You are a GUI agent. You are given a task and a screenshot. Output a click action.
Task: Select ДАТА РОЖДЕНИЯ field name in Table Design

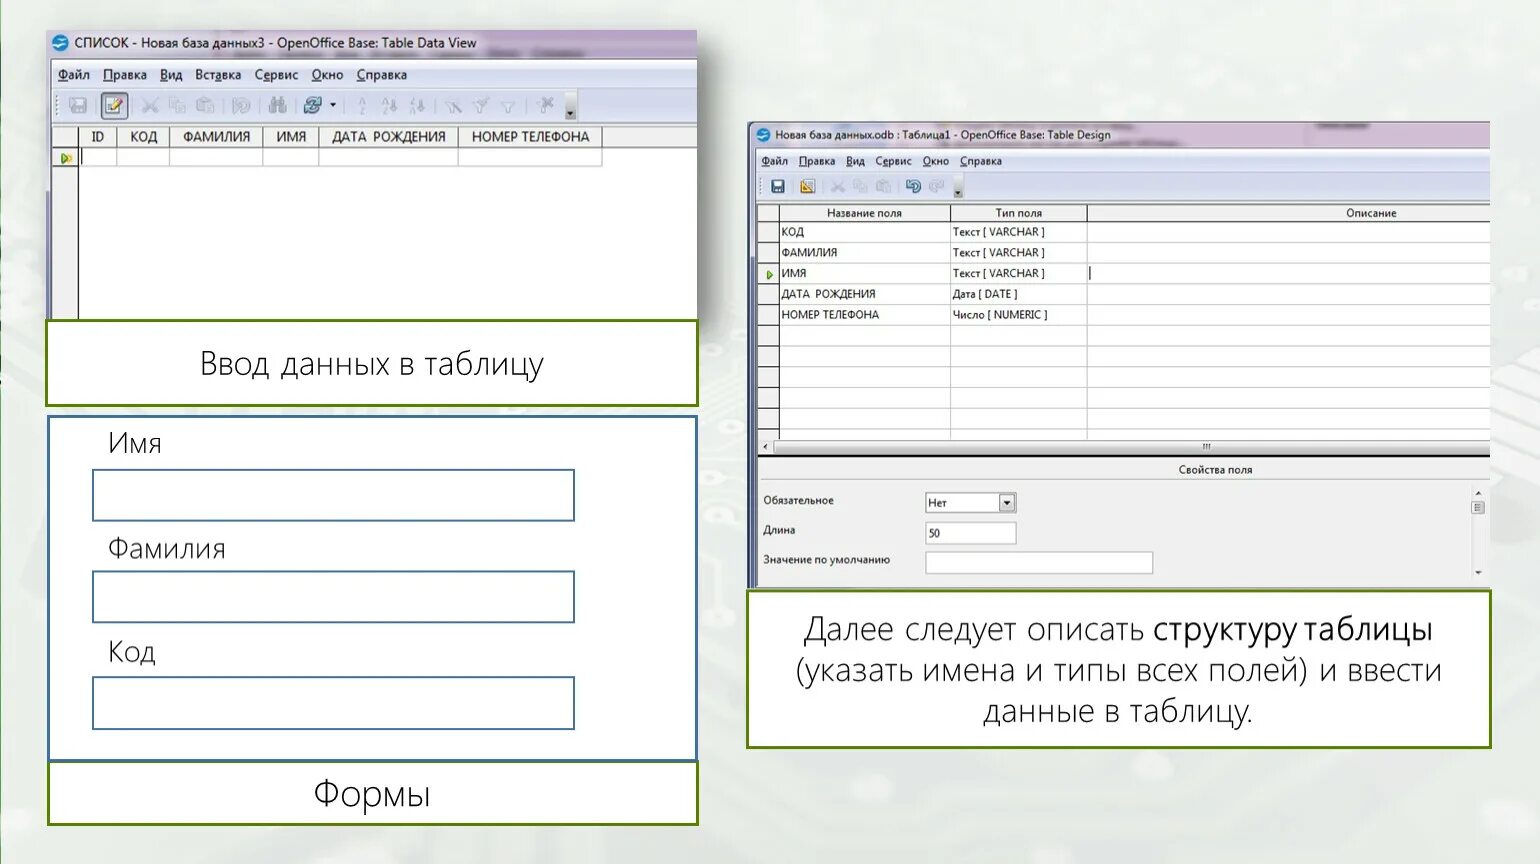[864, 294]
